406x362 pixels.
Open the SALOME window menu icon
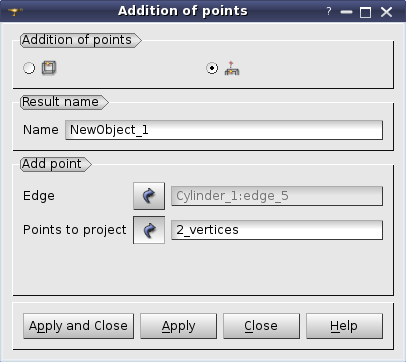15,12
